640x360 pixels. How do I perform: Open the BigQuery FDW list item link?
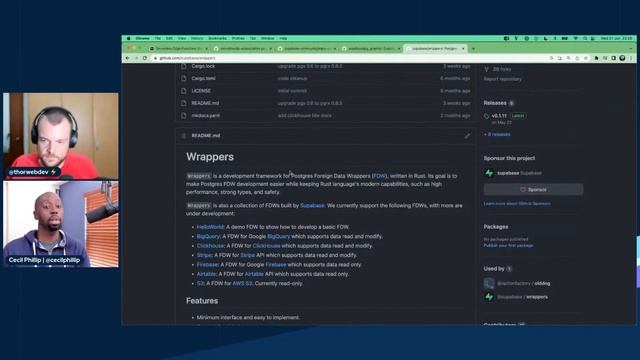click(x=208, y=236)
